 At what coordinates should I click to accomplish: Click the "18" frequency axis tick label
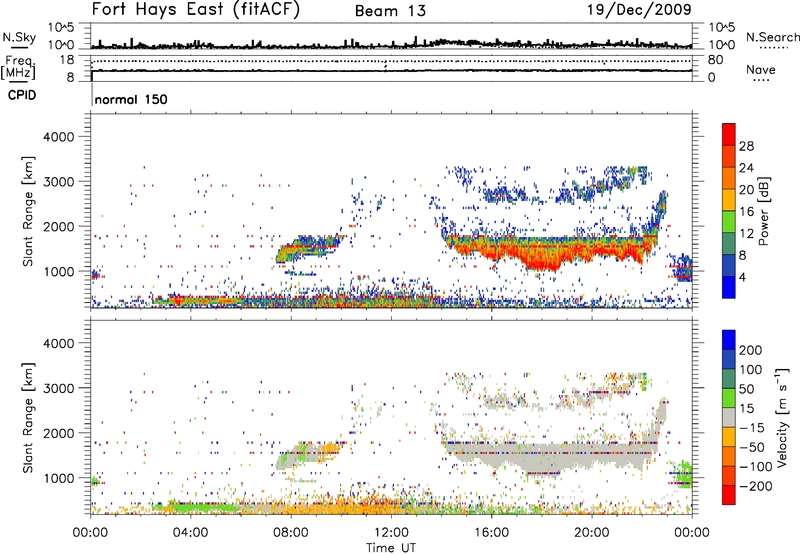point(67,60)
